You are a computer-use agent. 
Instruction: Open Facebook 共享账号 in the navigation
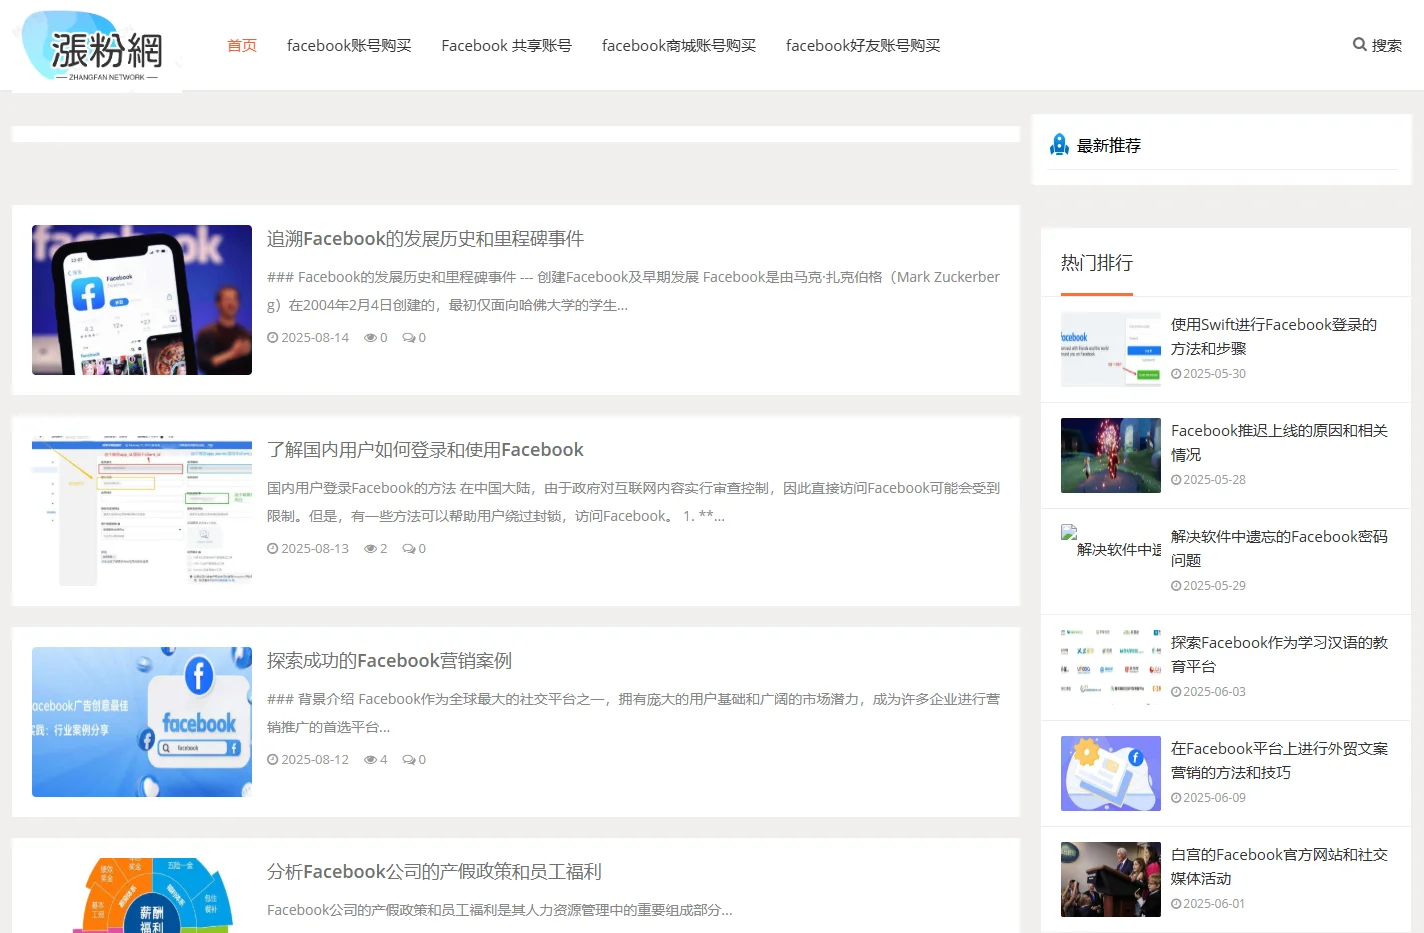507,46
